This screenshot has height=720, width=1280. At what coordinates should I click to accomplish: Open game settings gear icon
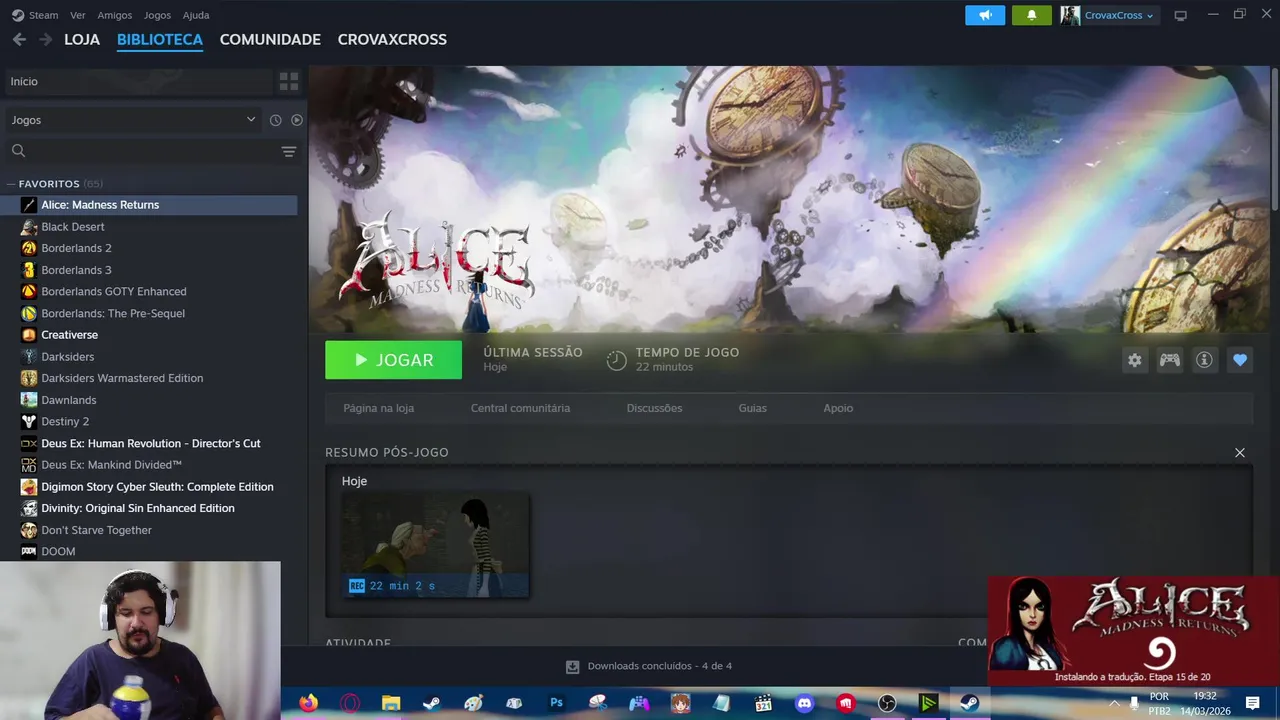click(1134, 360)
